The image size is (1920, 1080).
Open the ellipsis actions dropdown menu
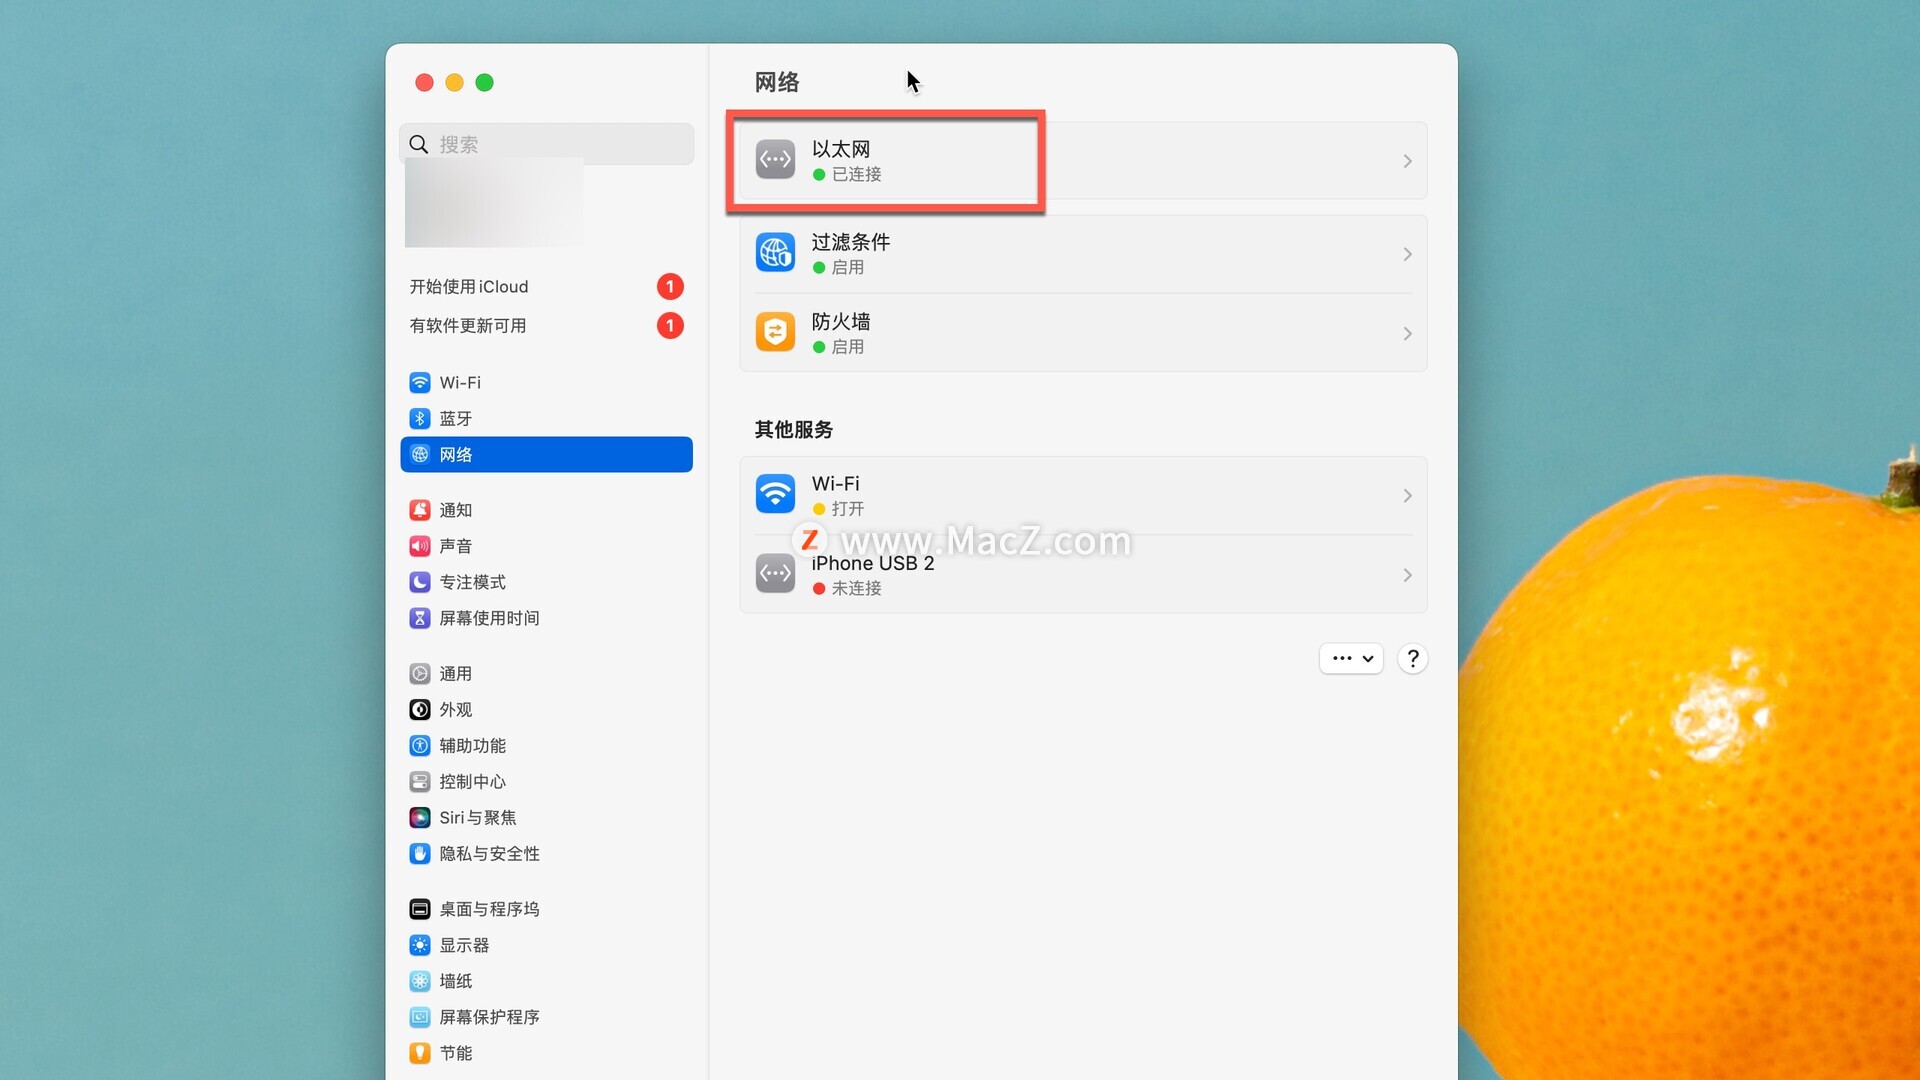(x=1351, y=659)
